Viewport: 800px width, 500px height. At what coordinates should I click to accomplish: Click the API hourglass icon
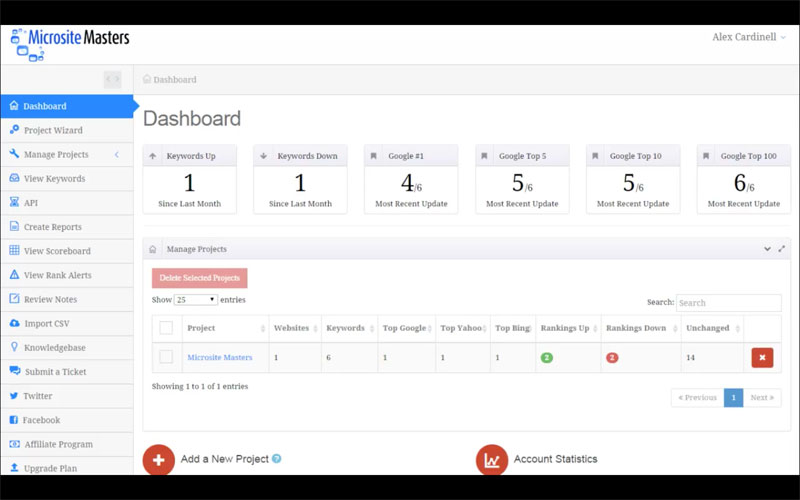click(x=14, y=202)
